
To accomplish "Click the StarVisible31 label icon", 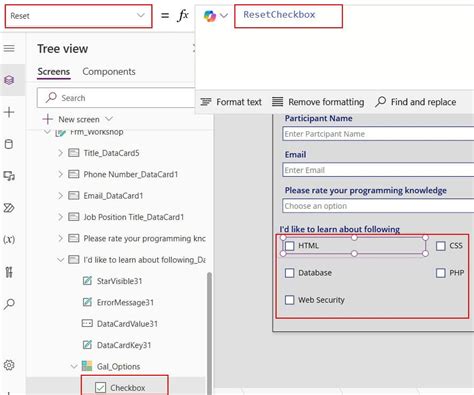I will (87, 281).
